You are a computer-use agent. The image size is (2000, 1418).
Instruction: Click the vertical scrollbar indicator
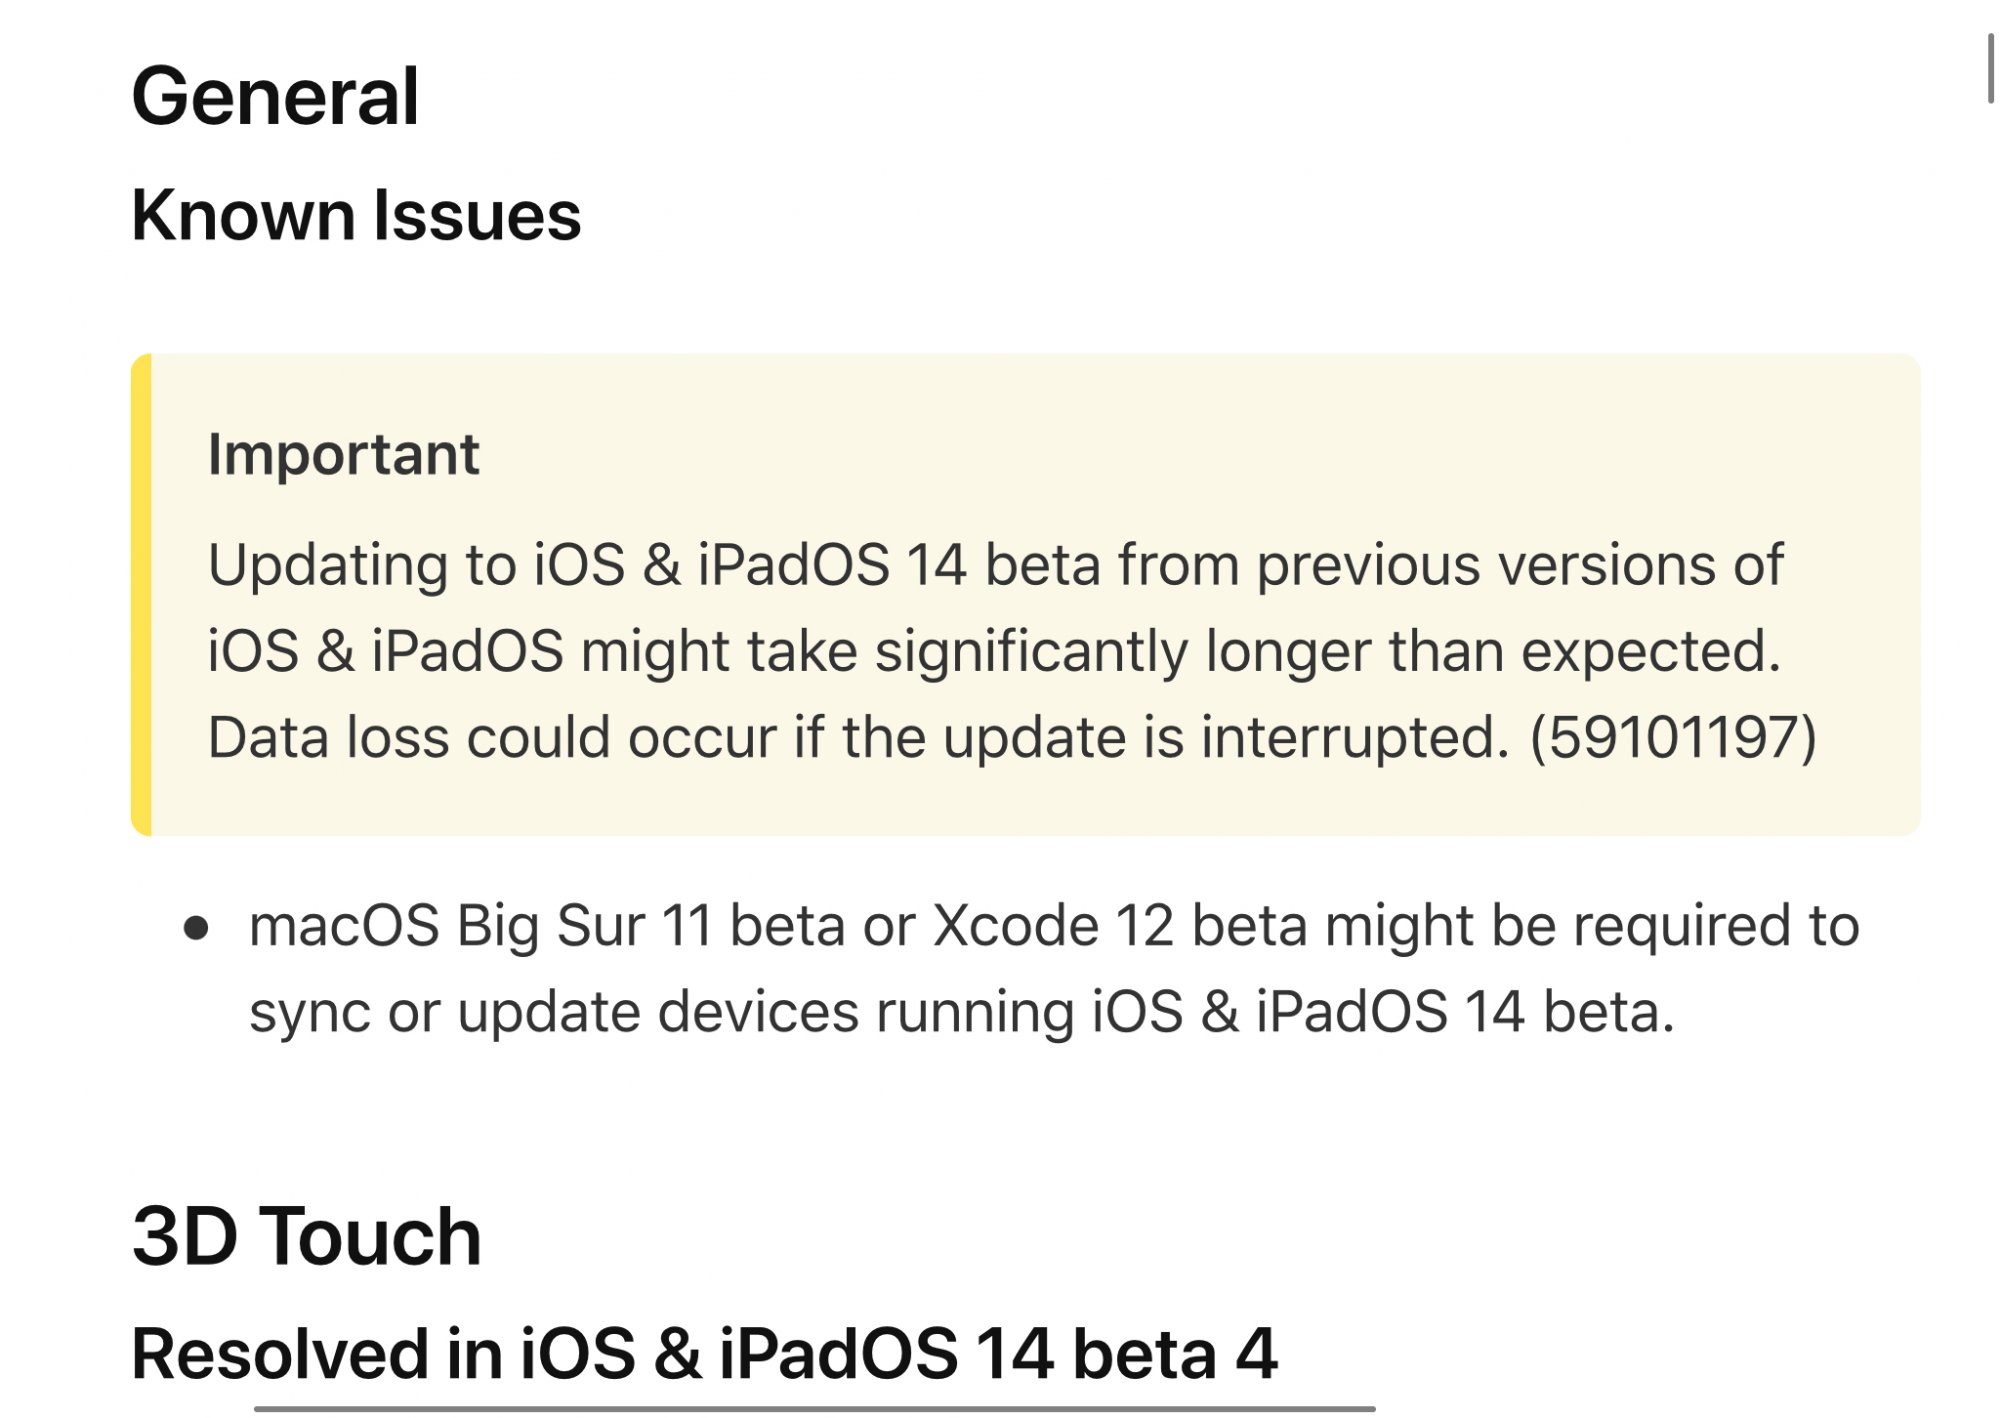pos(1990,68)
